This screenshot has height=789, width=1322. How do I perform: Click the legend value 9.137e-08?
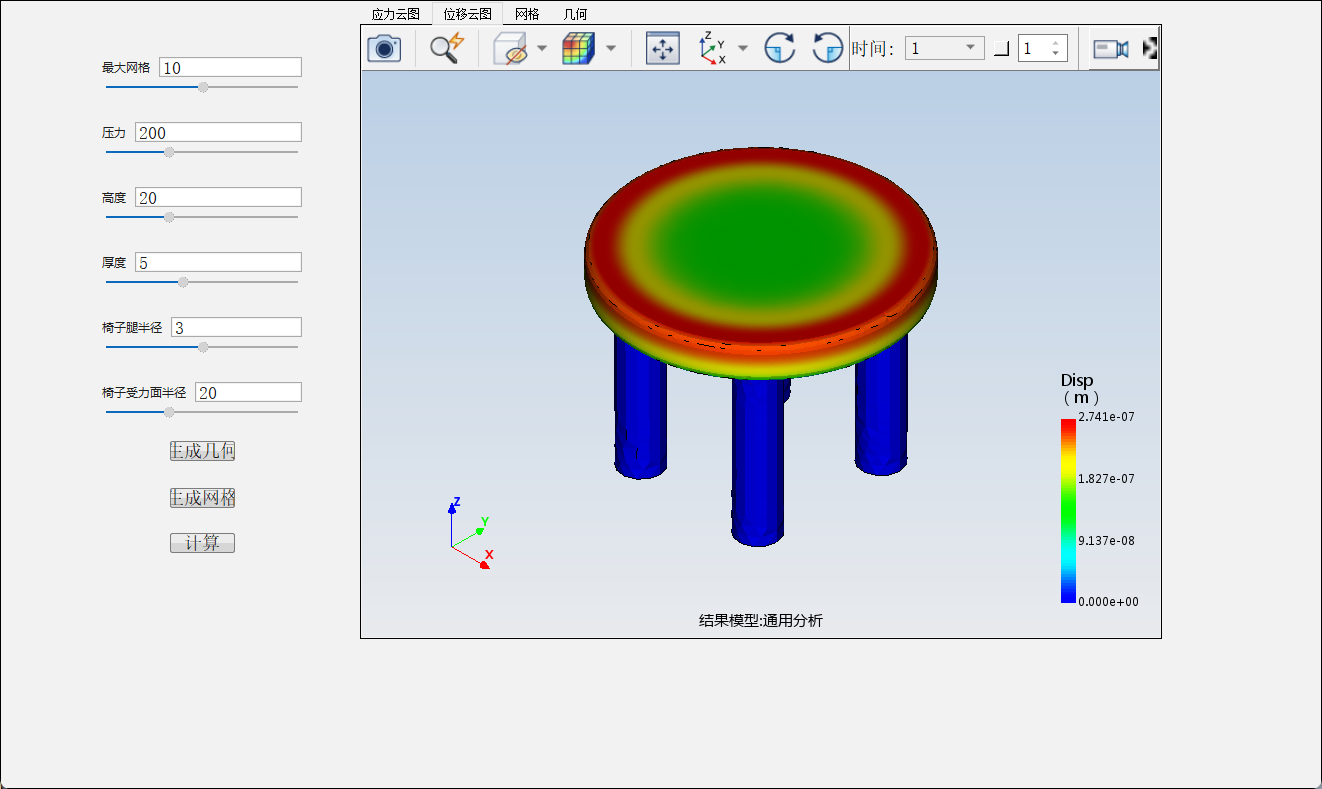(1106, 541)
